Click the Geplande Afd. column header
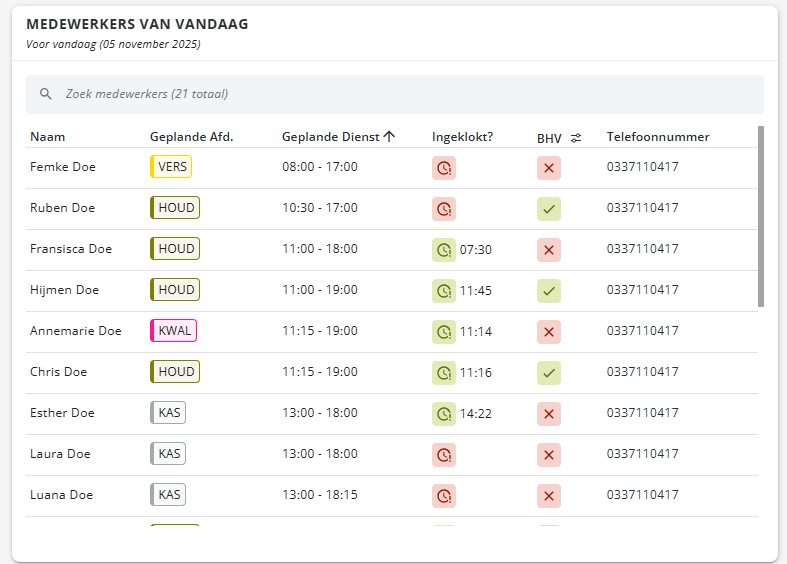Viewport: 787px width, 564px height. coord(191,137)
